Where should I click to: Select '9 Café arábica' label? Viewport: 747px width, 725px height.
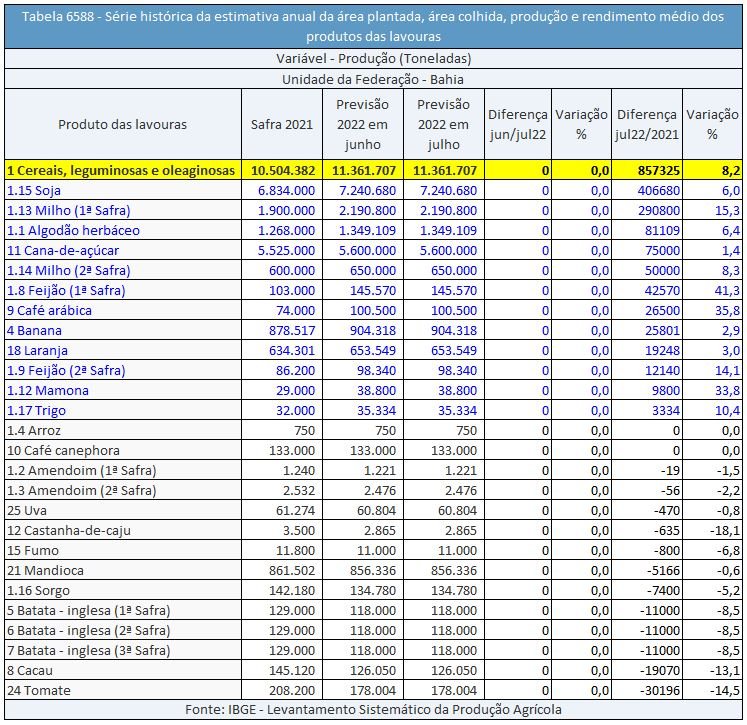[49, 311]
